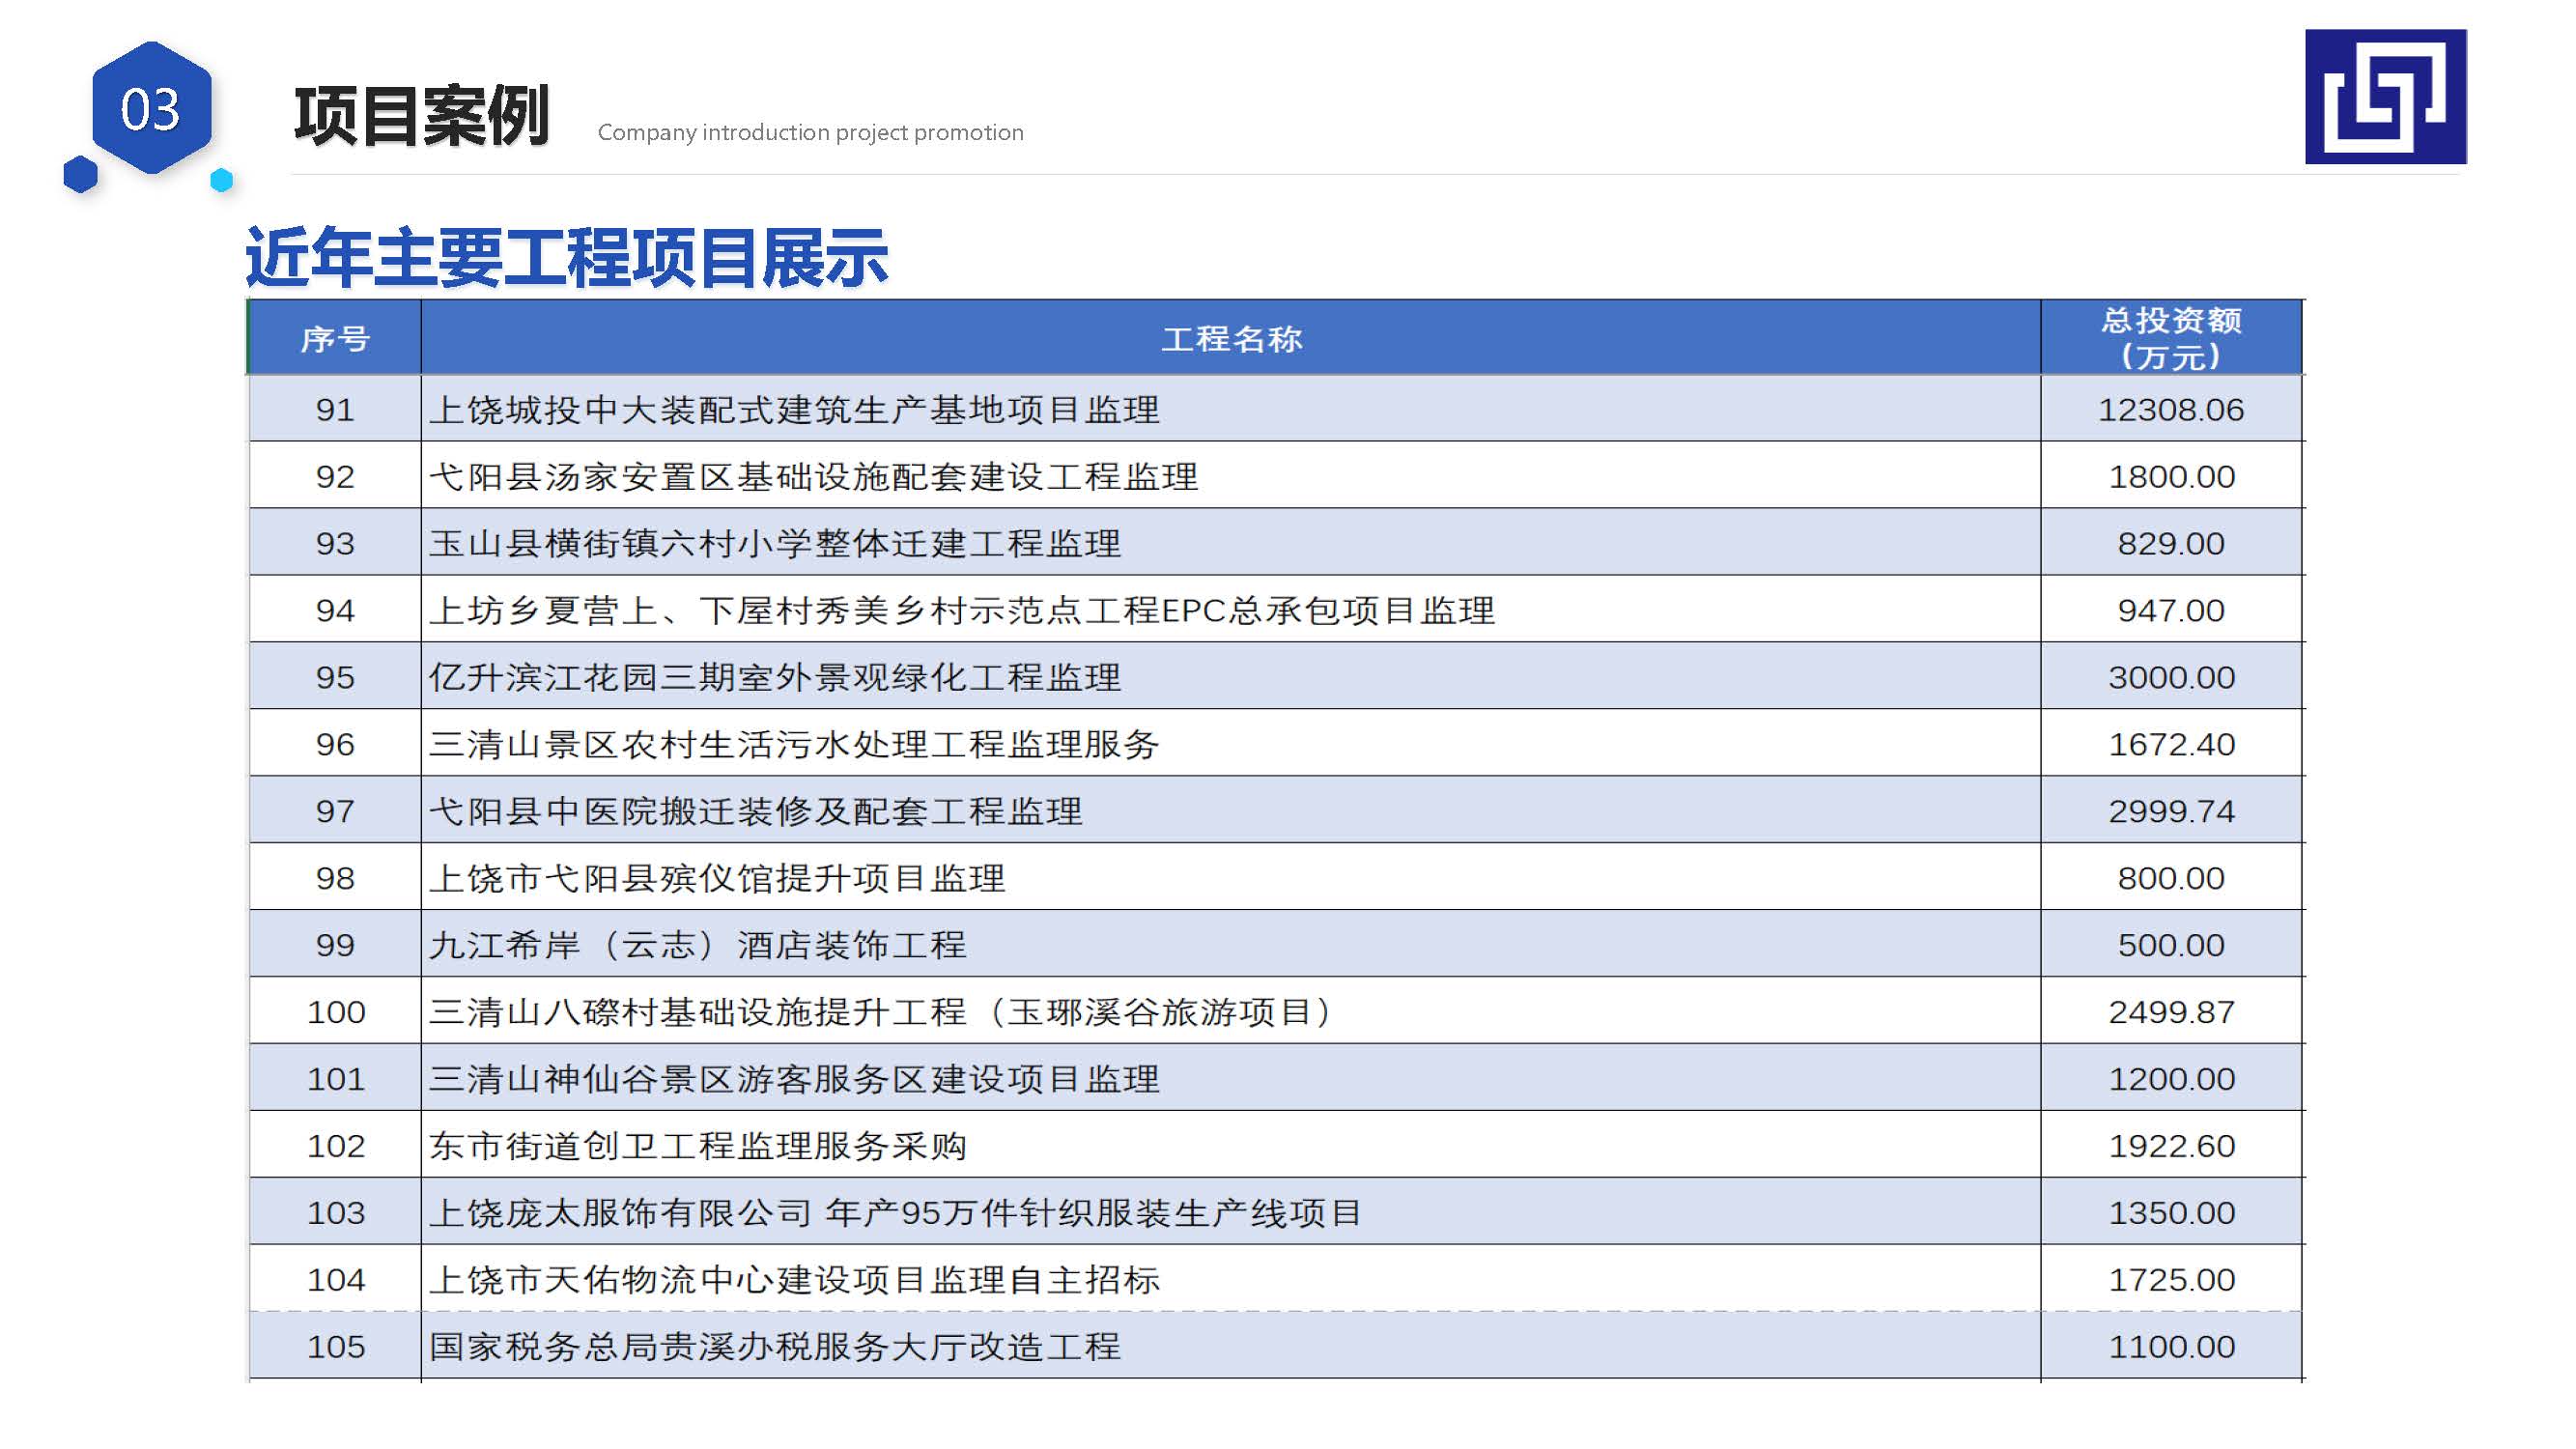2576x1449 pixels.
Task: Select project name 国家税务总局贵溪办税服务大厅改造工程
Action: coord(775,1347)
